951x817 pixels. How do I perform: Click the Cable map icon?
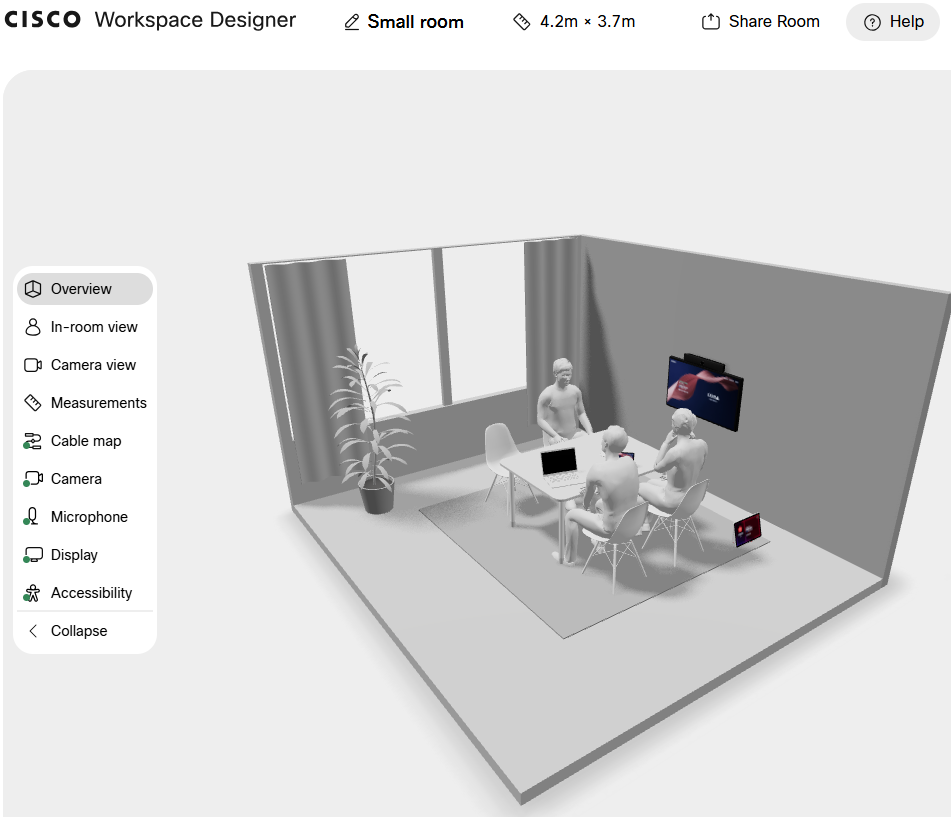click(33, 441)
